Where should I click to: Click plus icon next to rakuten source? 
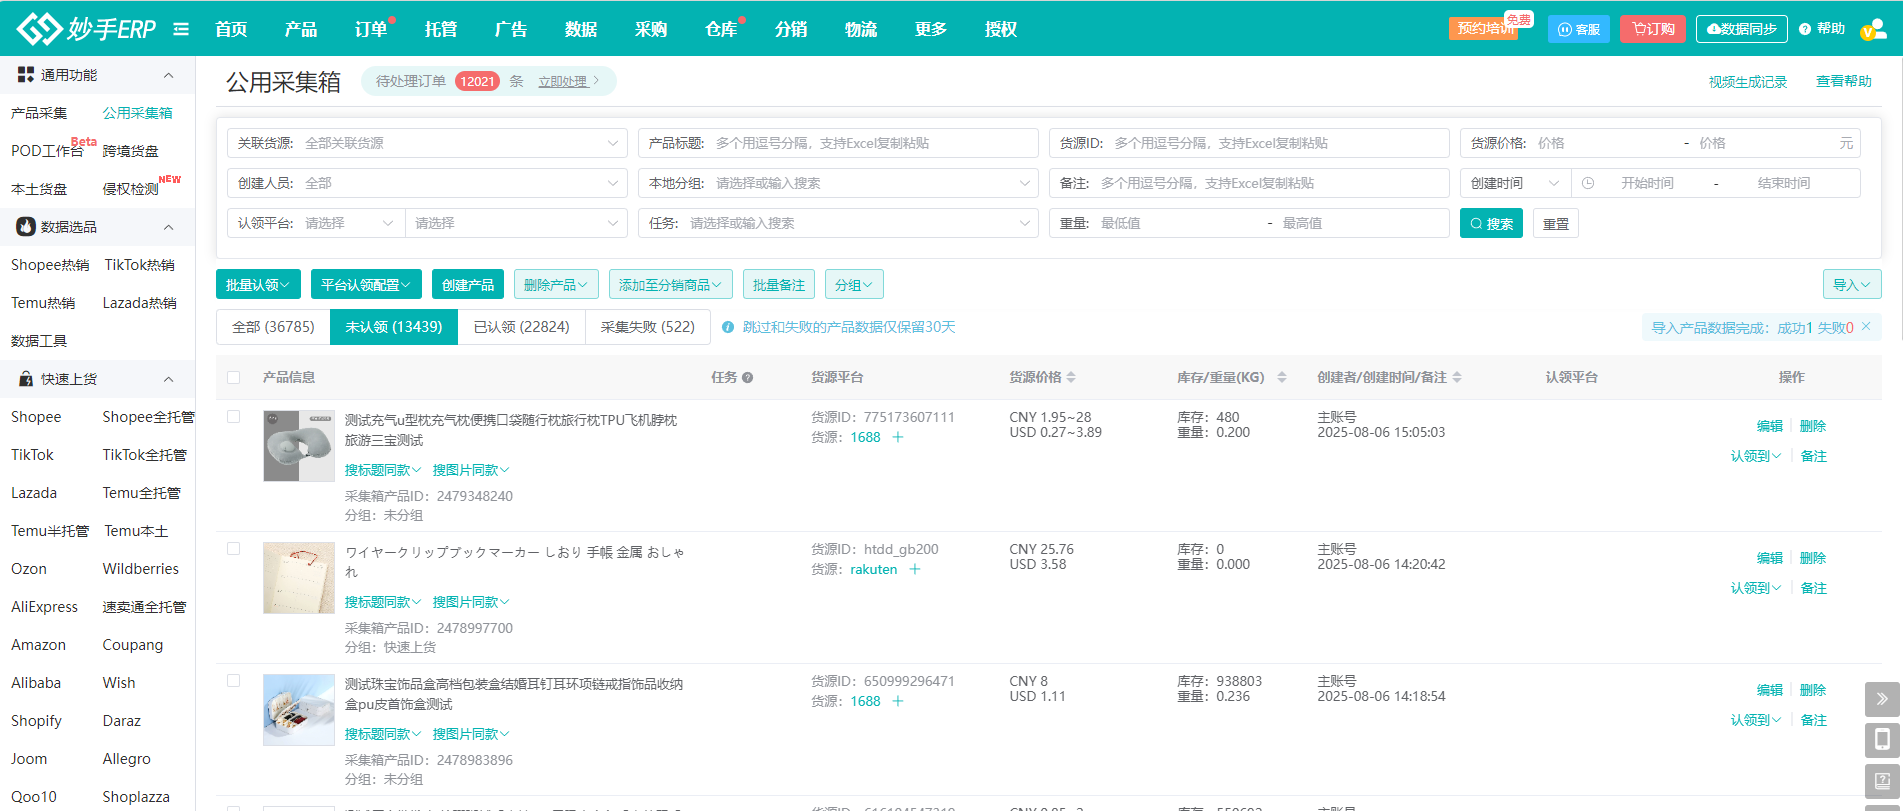(914, 570)
